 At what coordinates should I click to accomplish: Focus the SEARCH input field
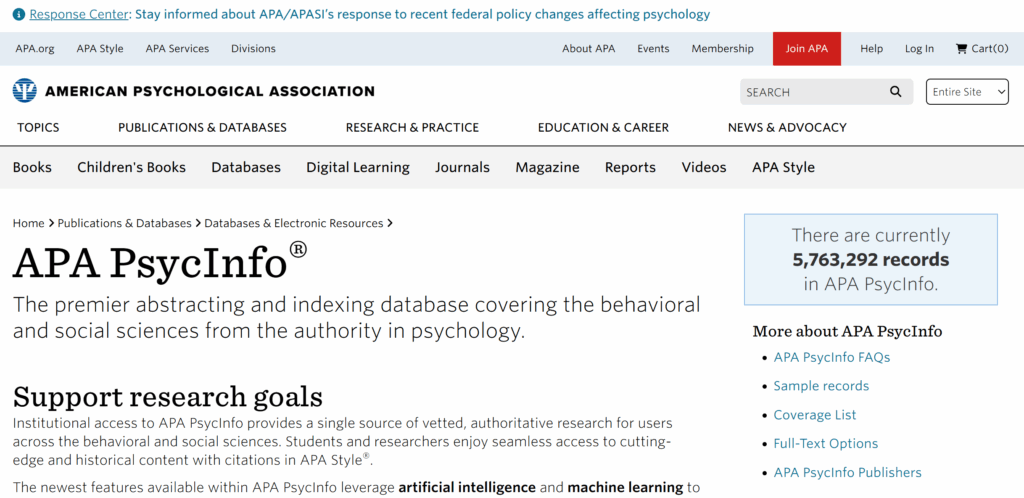[813, 92]
